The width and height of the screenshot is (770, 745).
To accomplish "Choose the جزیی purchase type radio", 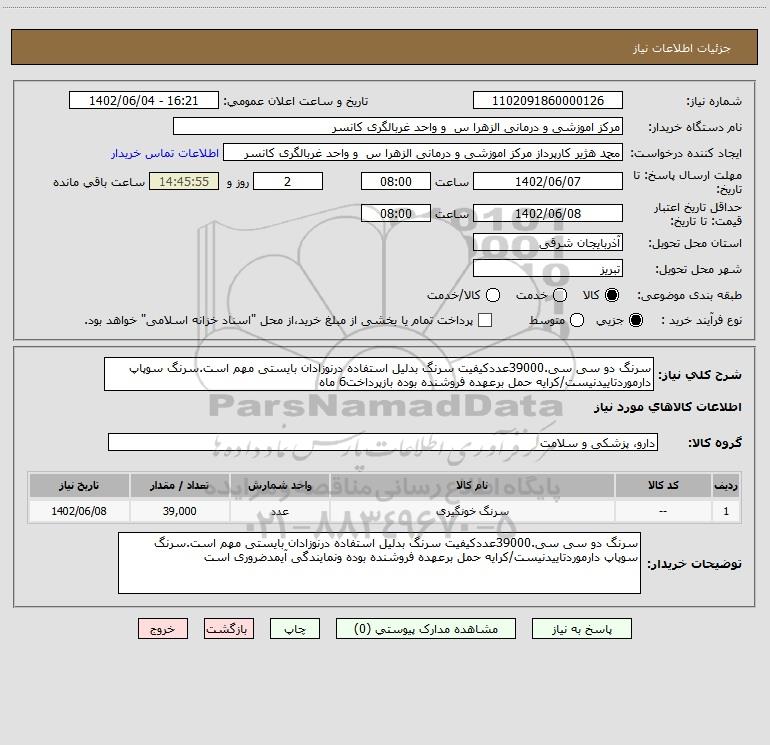I will 635,320.
